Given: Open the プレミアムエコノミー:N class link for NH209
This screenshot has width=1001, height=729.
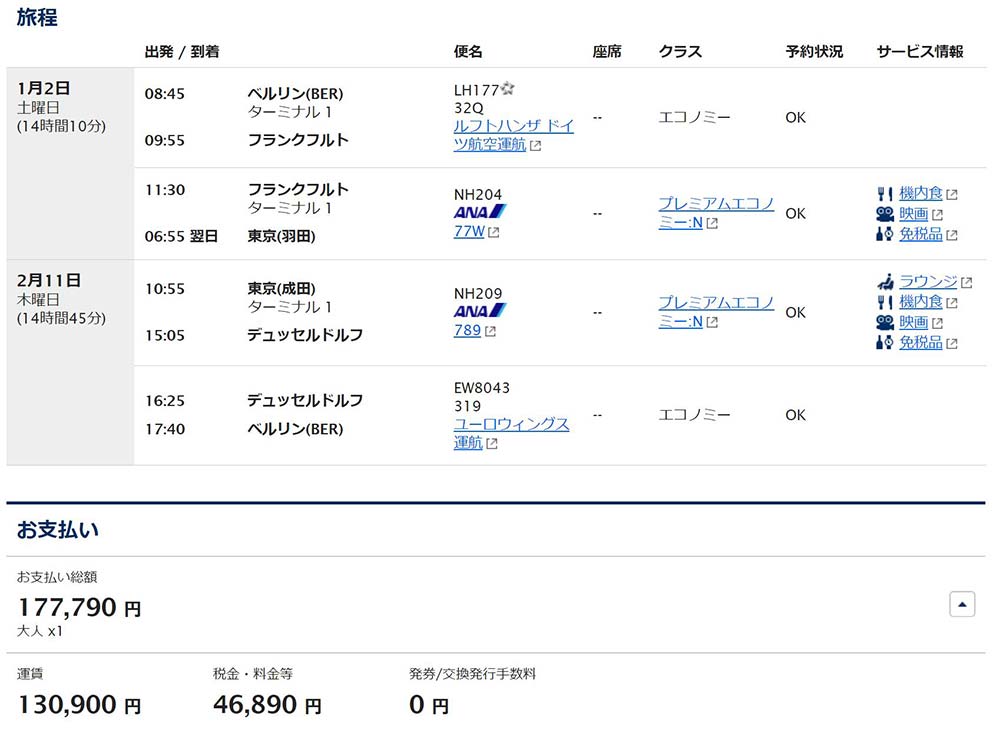Looking at the screenshot, I should point(716,312).
